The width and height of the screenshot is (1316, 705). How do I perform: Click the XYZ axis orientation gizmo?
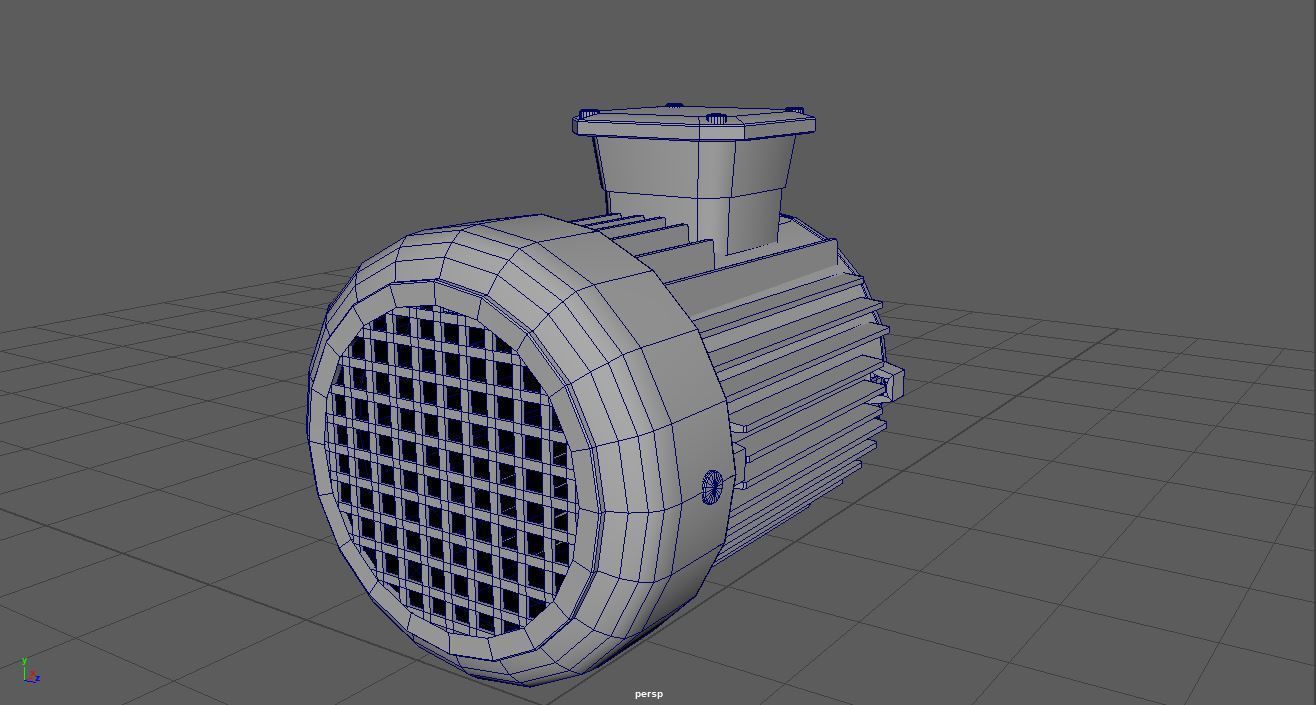click(30, 670)
